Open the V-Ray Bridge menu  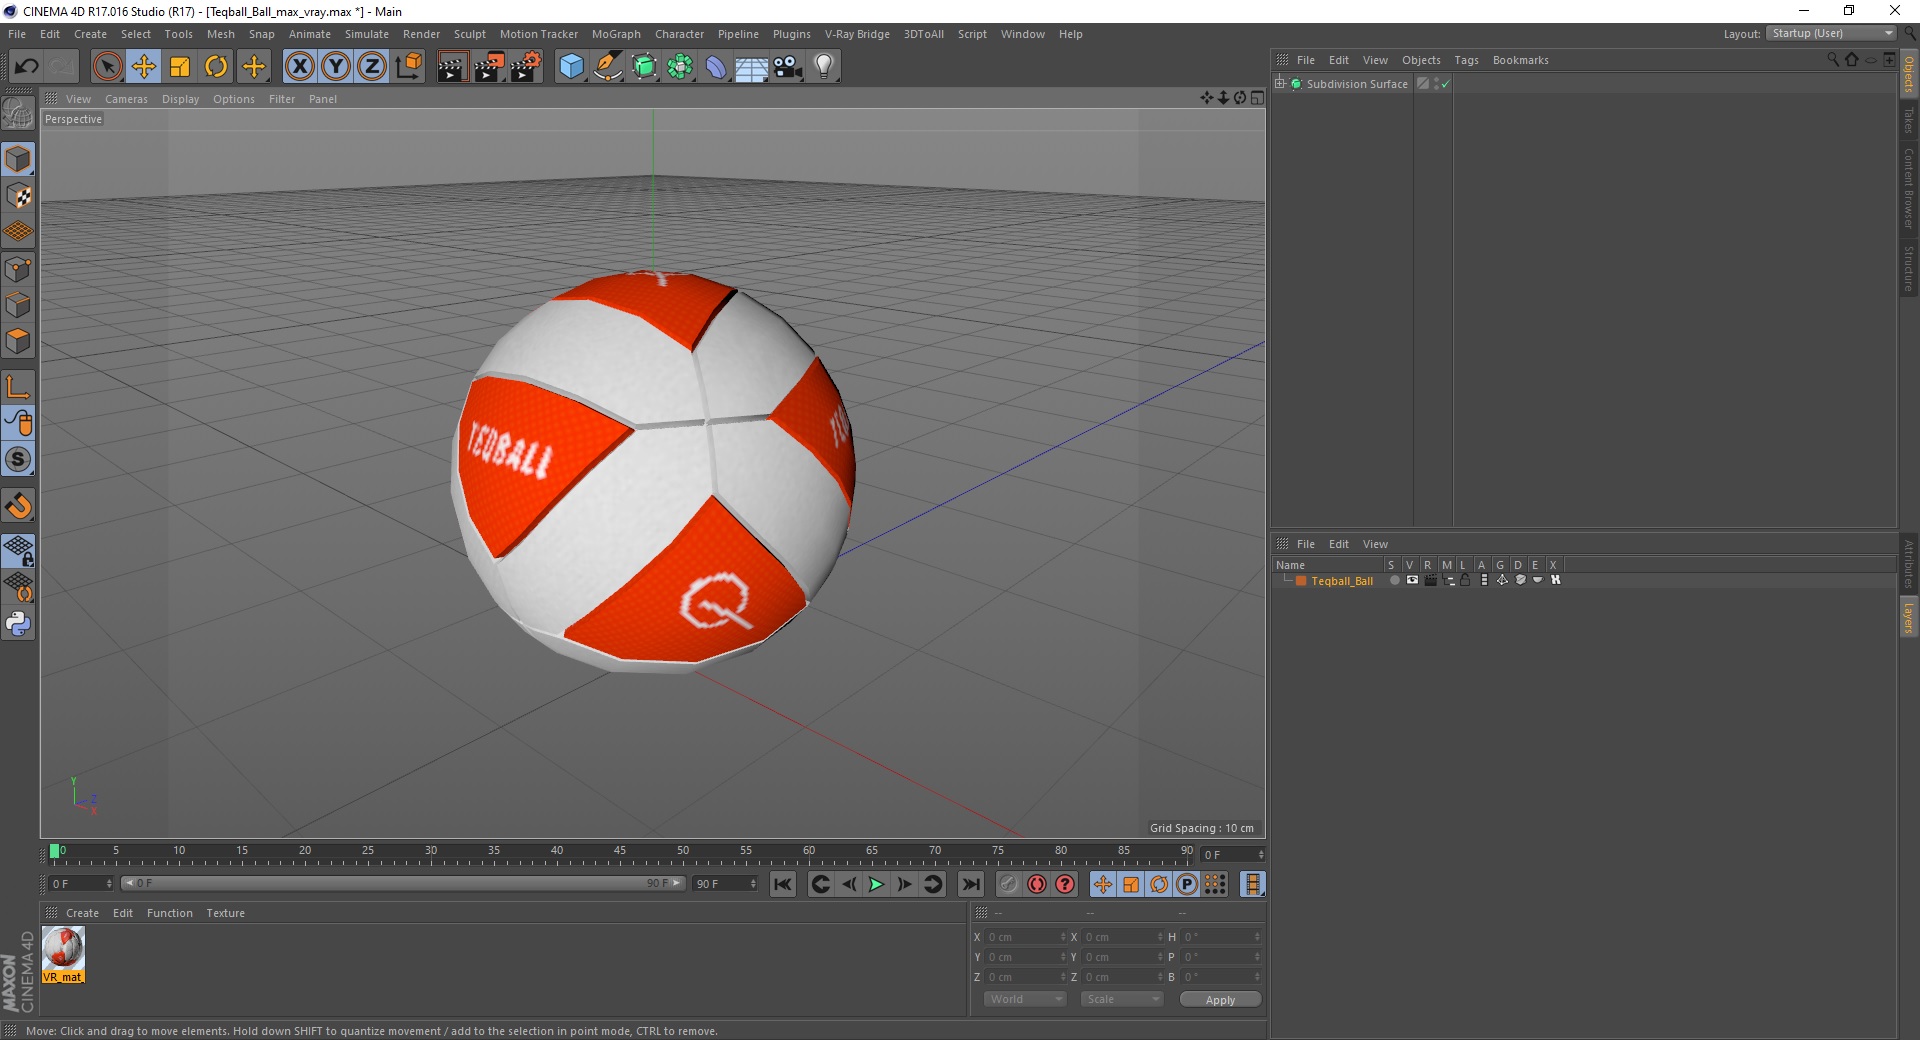[x=857, y=34]
